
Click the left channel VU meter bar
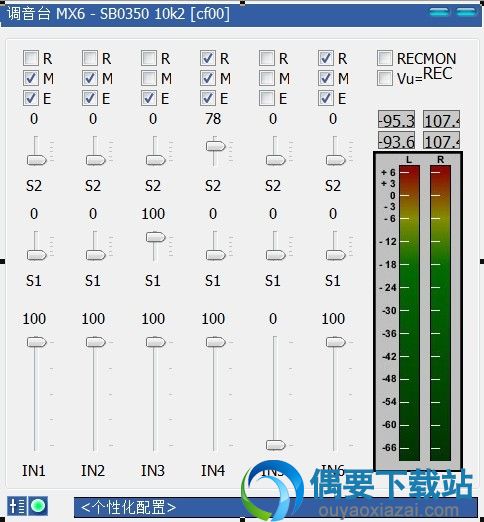click(409, 313)
